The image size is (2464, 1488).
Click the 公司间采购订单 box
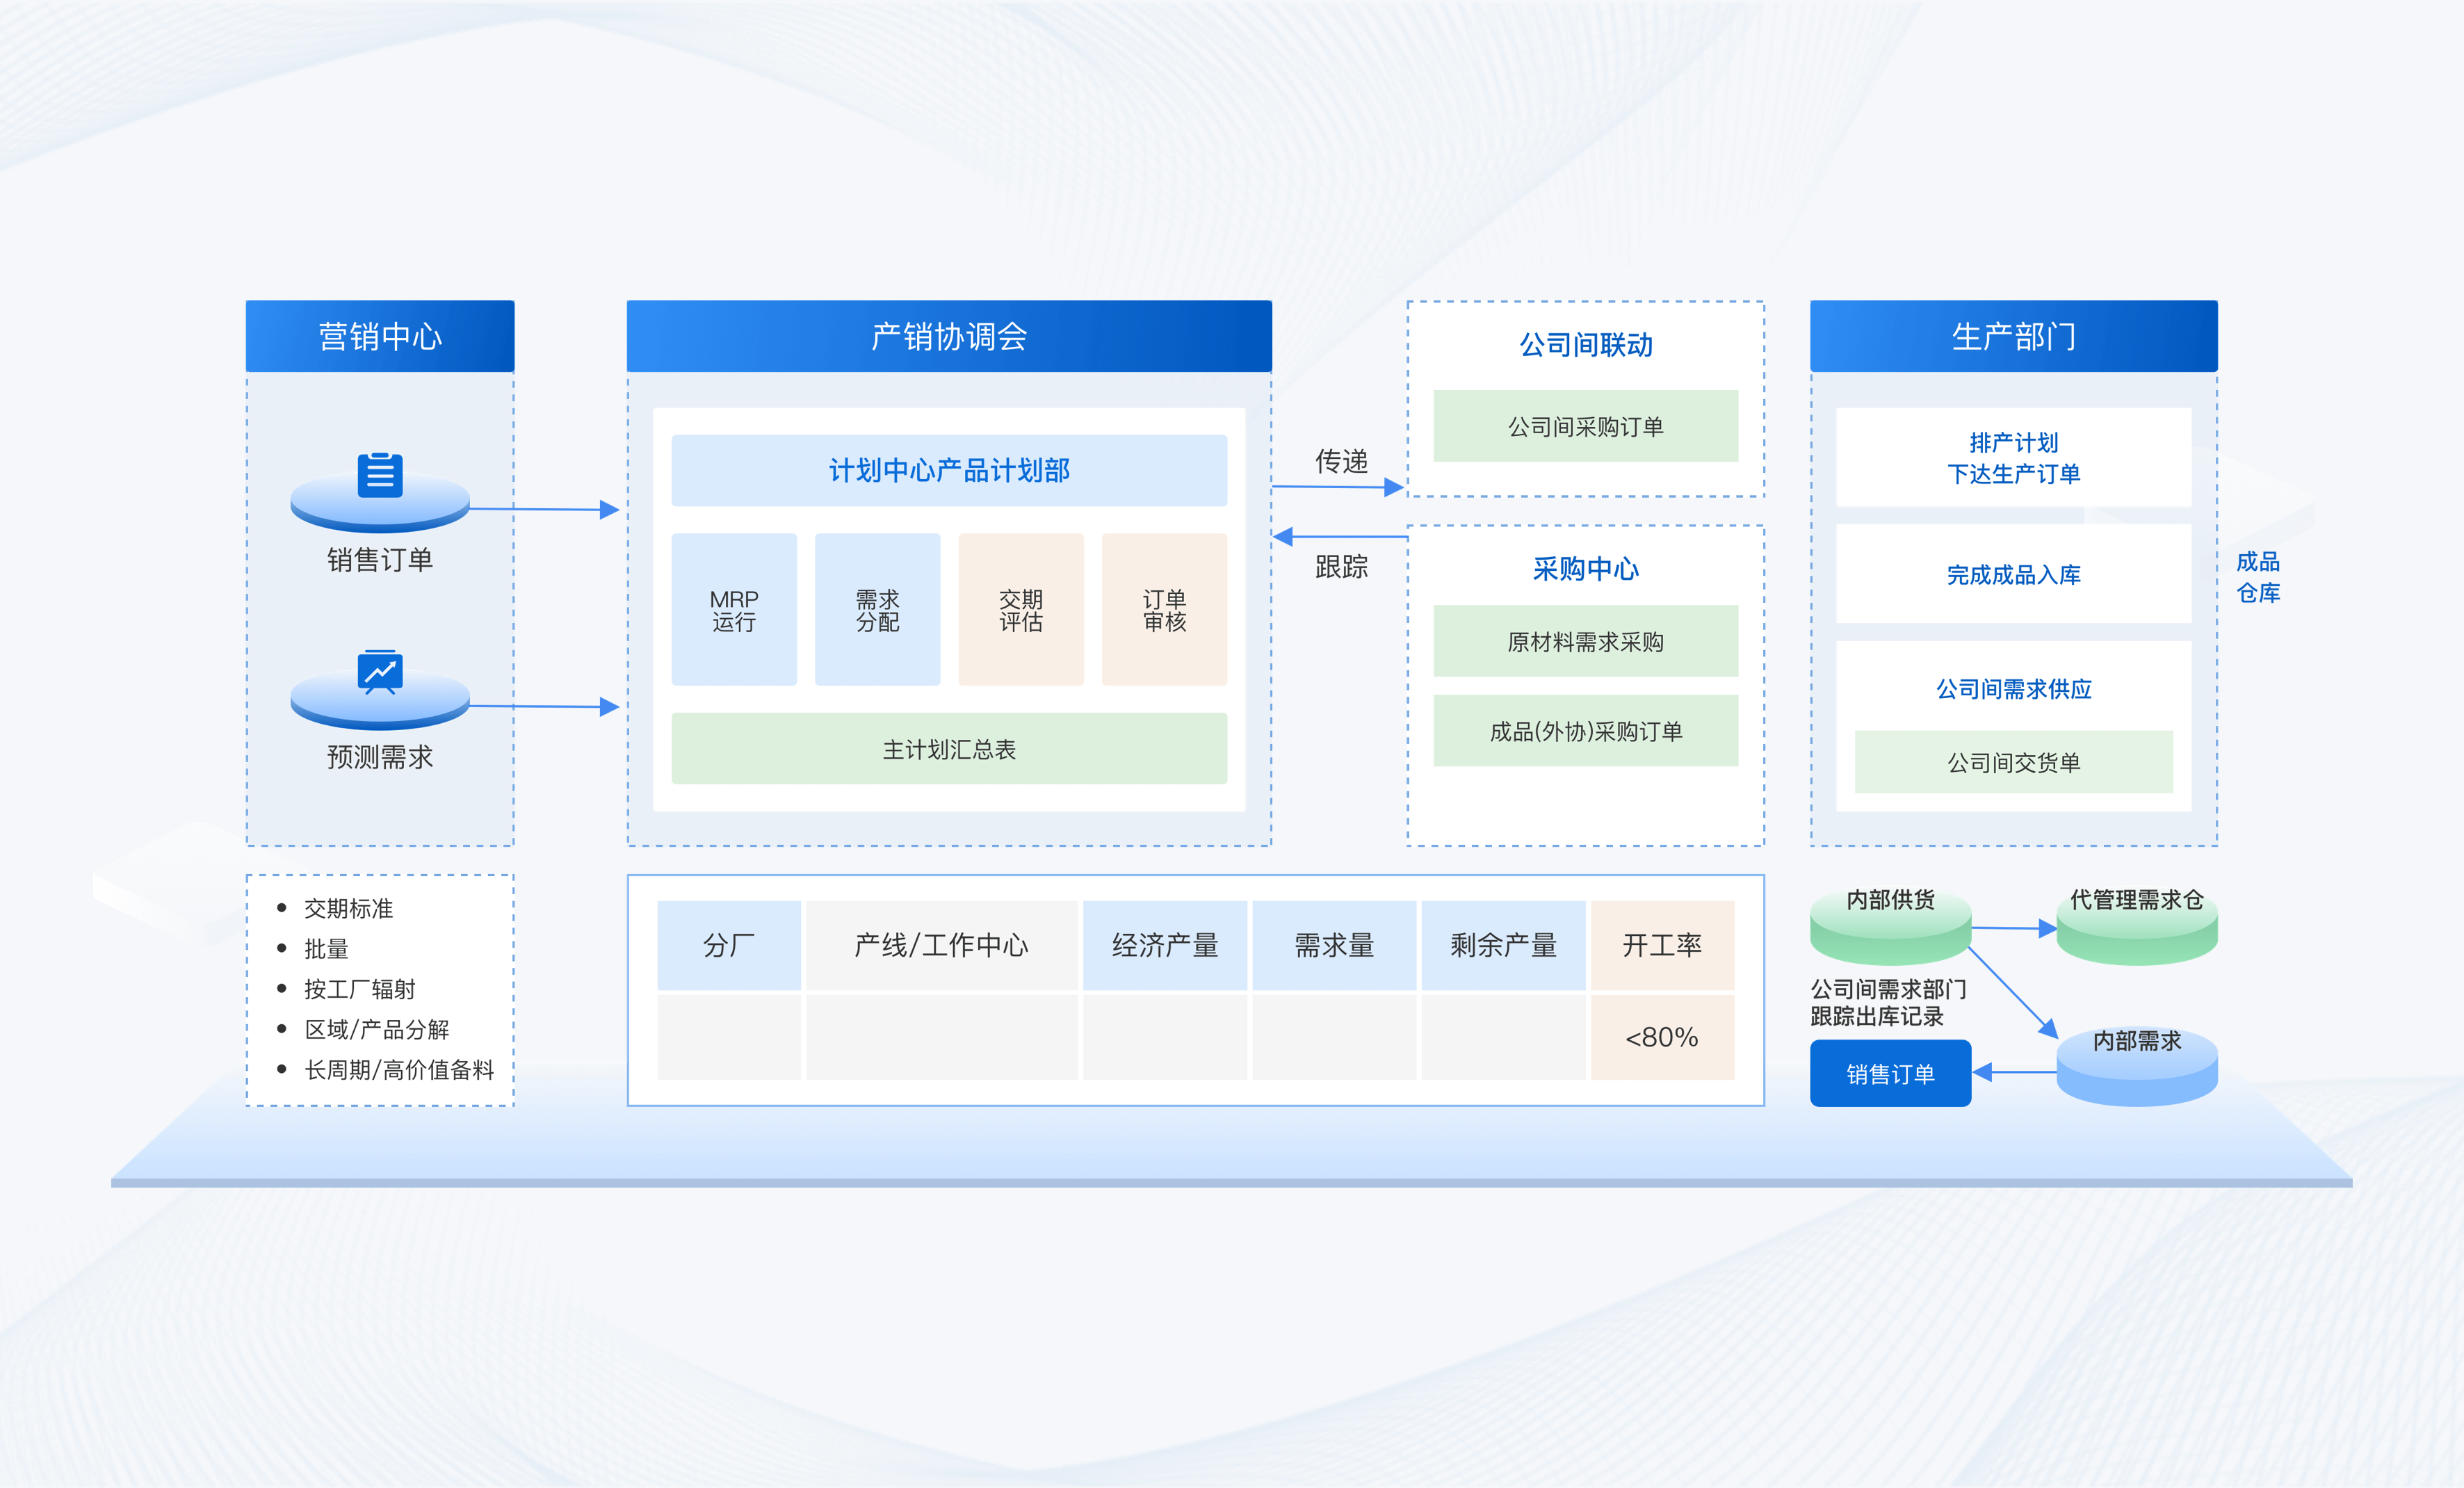[1585, 426]
